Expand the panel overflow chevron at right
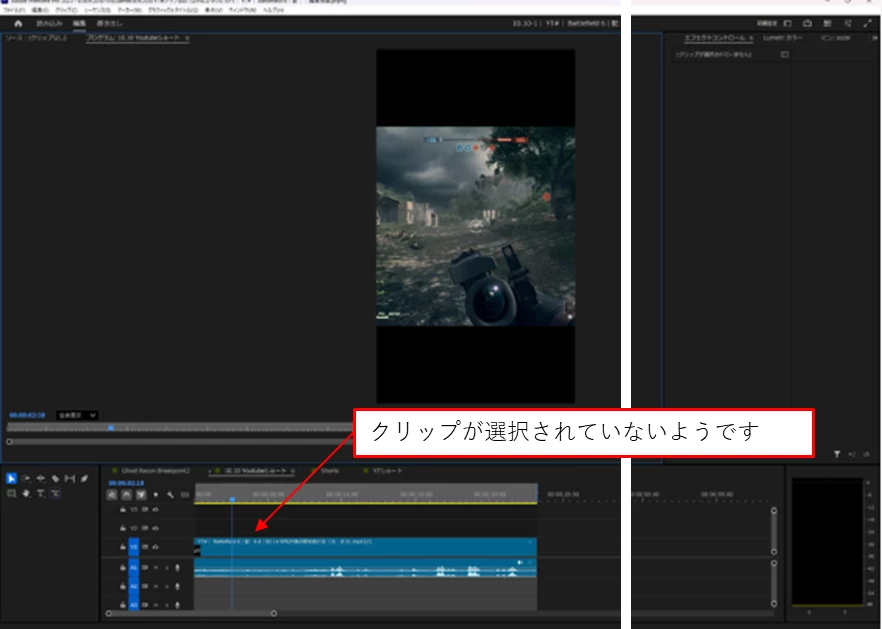 coord(875,38)
